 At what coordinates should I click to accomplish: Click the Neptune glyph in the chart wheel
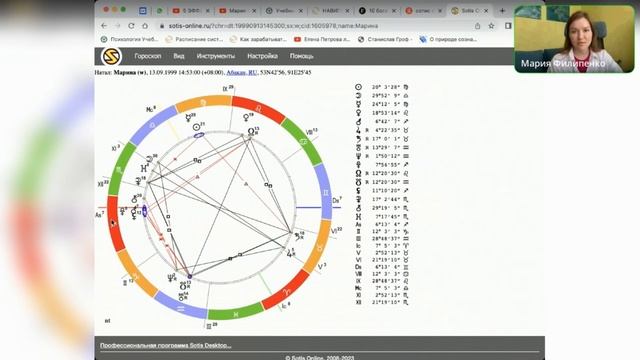pyautogui.click(x=171, y=278)
